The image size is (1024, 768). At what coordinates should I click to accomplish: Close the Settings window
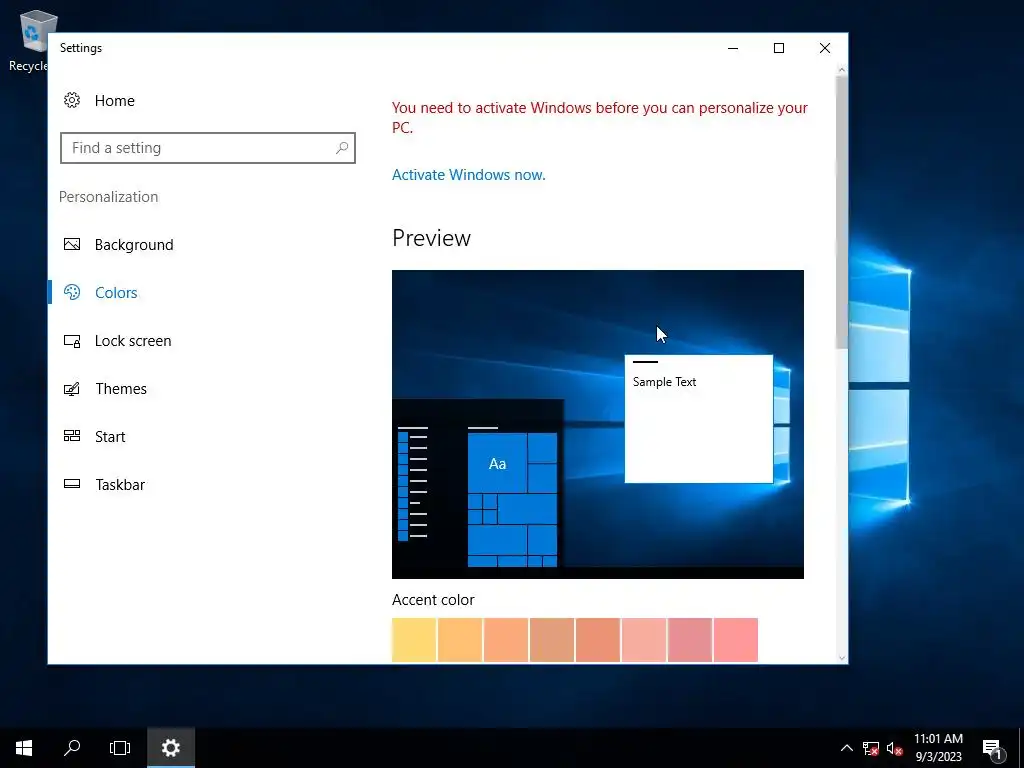[825, 48]
